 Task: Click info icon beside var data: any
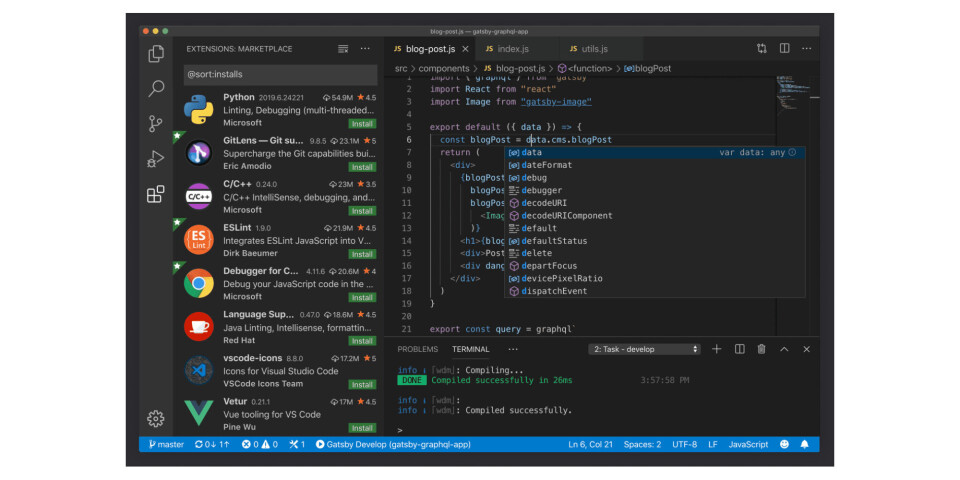(792, 152)
